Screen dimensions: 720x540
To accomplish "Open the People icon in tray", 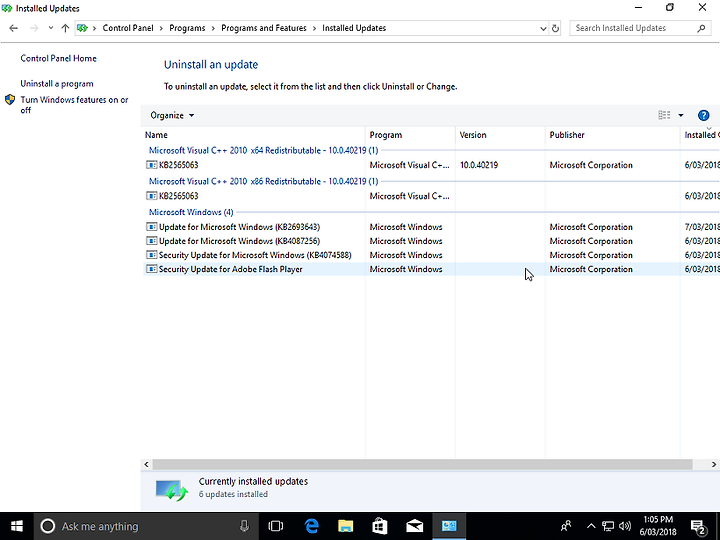I will [x=566, y=526].
